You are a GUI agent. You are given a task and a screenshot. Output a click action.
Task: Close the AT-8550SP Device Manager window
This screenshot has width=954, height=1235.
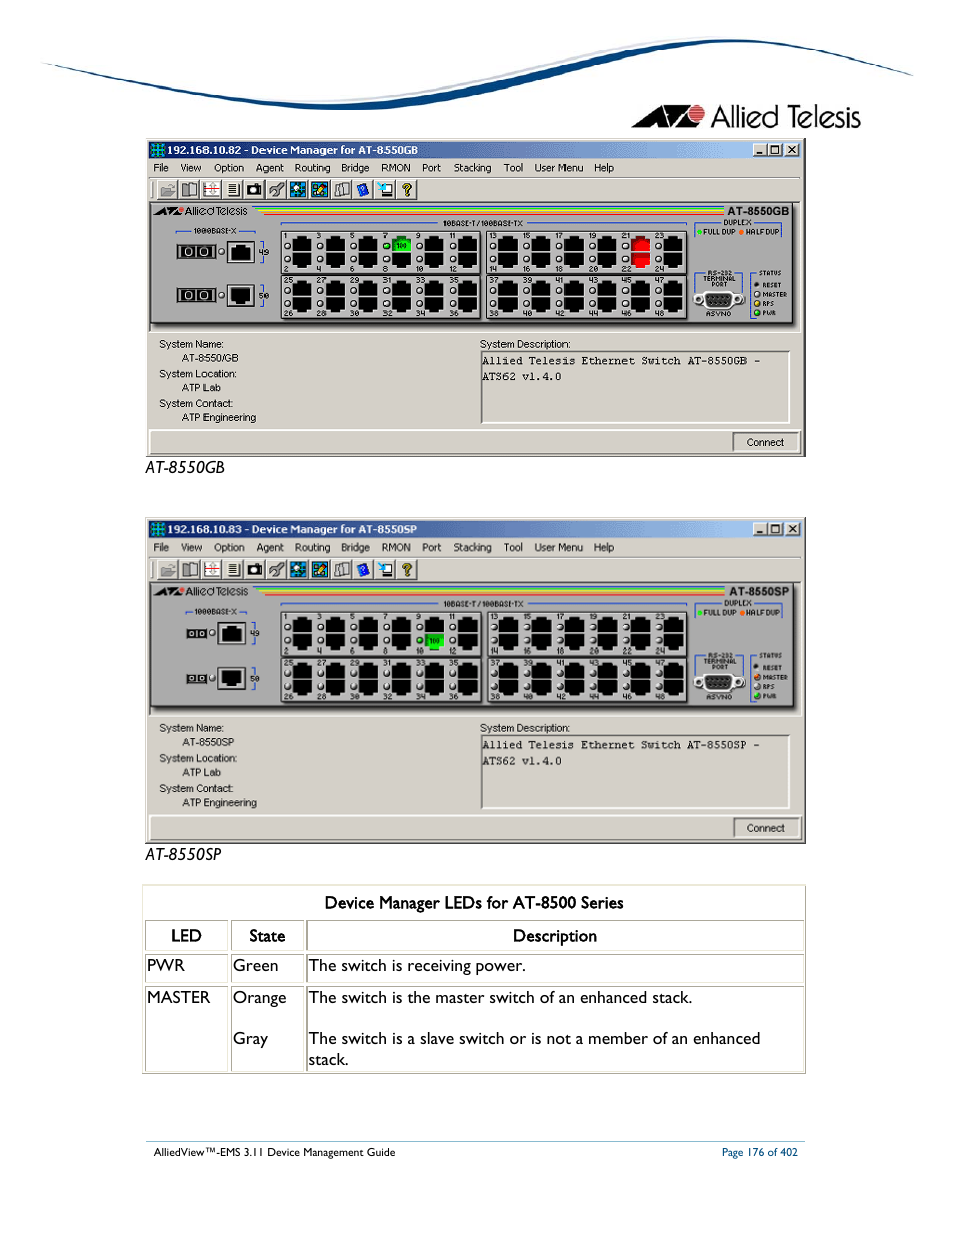click(x=792, y=529)
